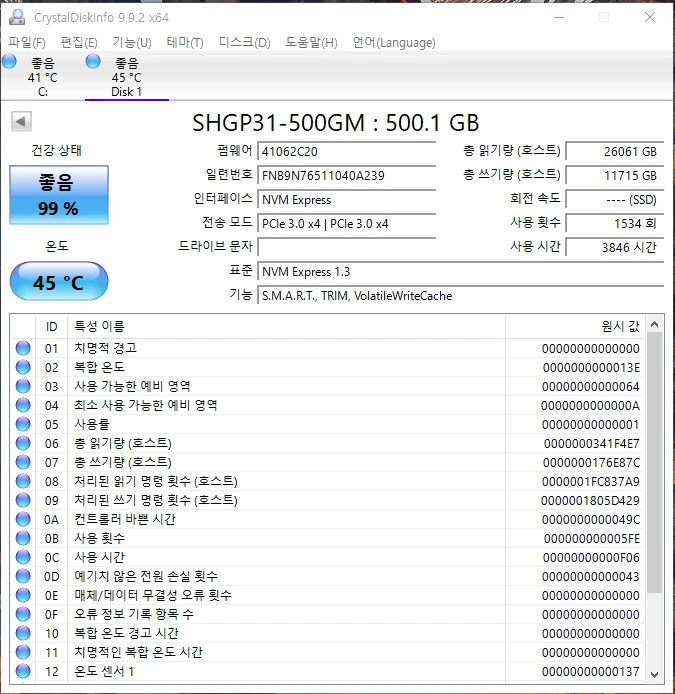Viewport: 675px width, 694px height.
Task: Open the 디스크(D) menu
Action: click(244, 42)
